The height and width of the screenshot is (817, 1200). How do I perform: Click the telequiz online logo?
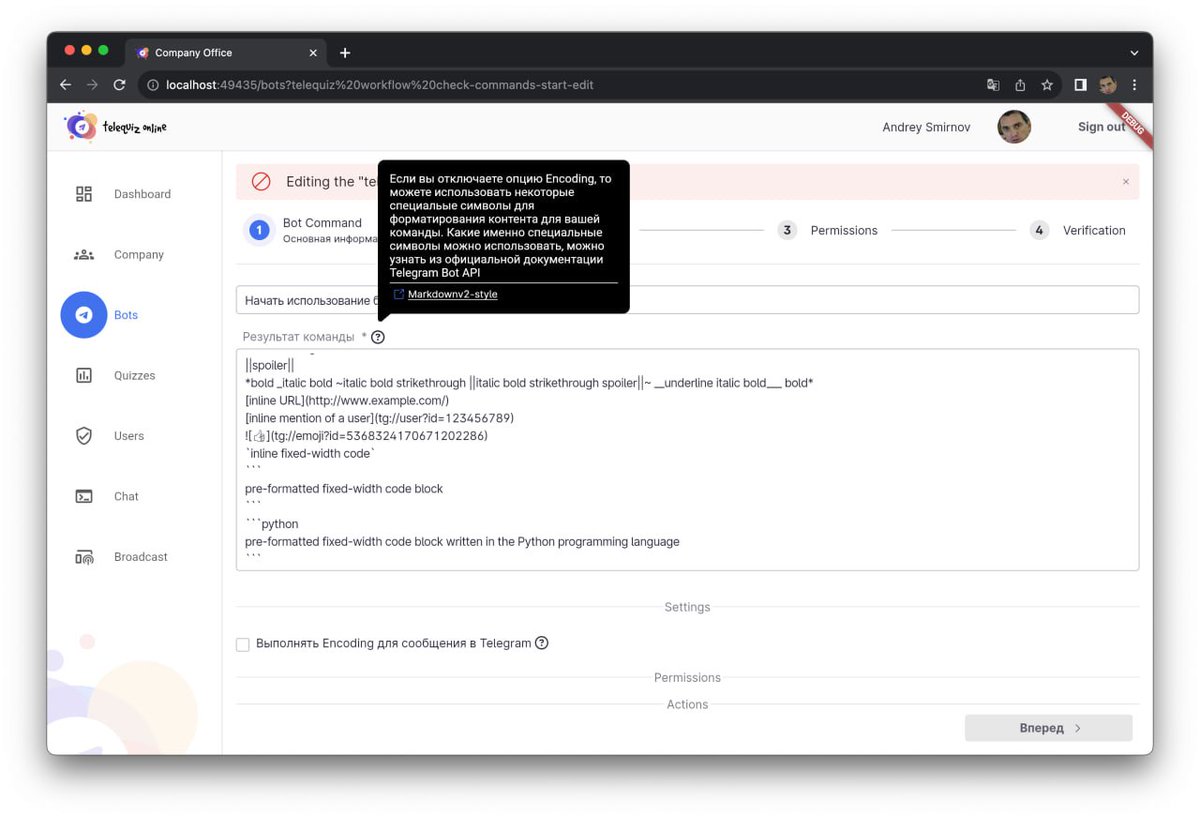click(x=116, y=126)
